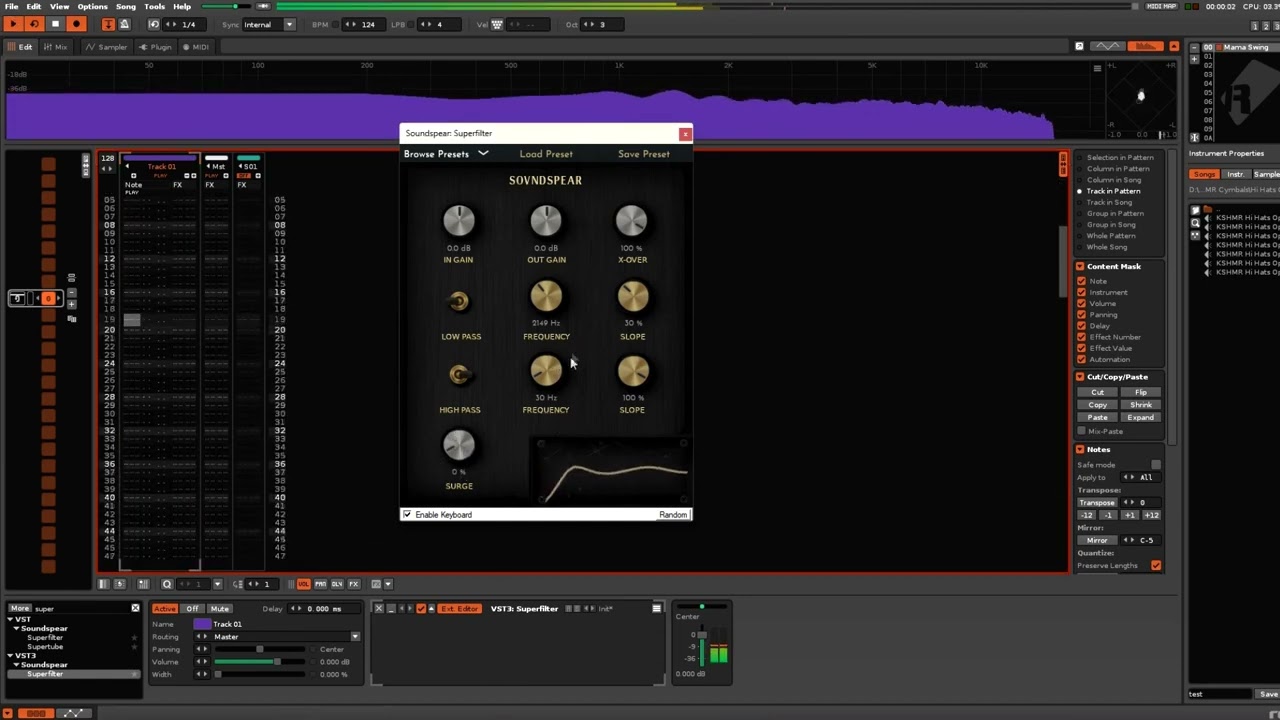
Task: Click the Random button in plugin window
Action: pos(673,515)
